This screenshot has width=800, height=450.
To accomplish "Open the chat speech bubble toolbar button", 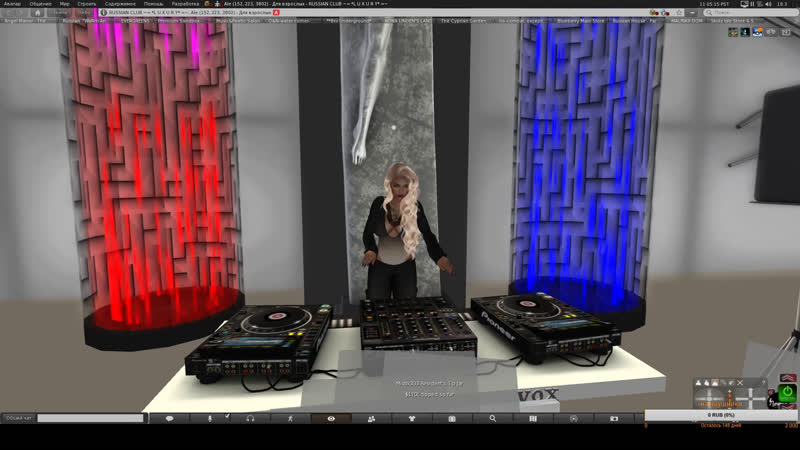I will 169,418.
